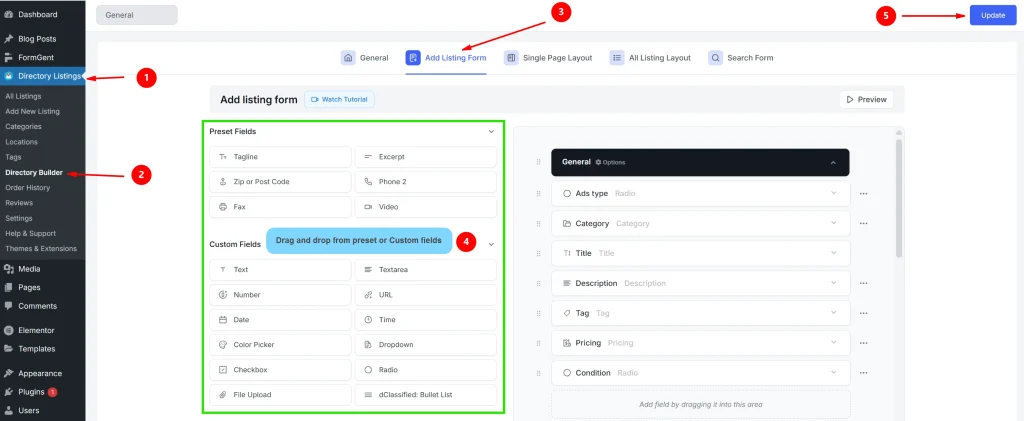Select URL custom field
1024x421 pixels.
click(425, 294)
